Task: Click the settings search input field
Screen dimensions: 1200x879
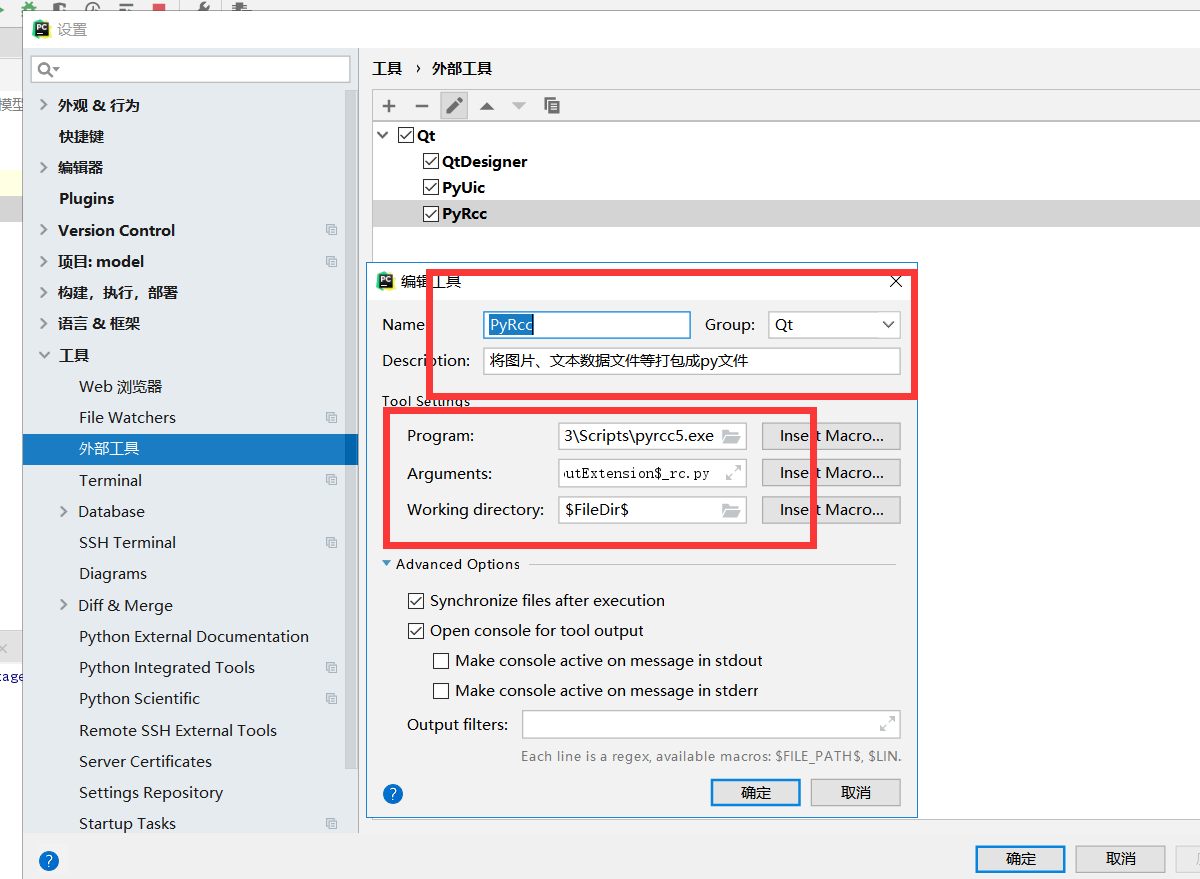Action: [x=190, y=70]
